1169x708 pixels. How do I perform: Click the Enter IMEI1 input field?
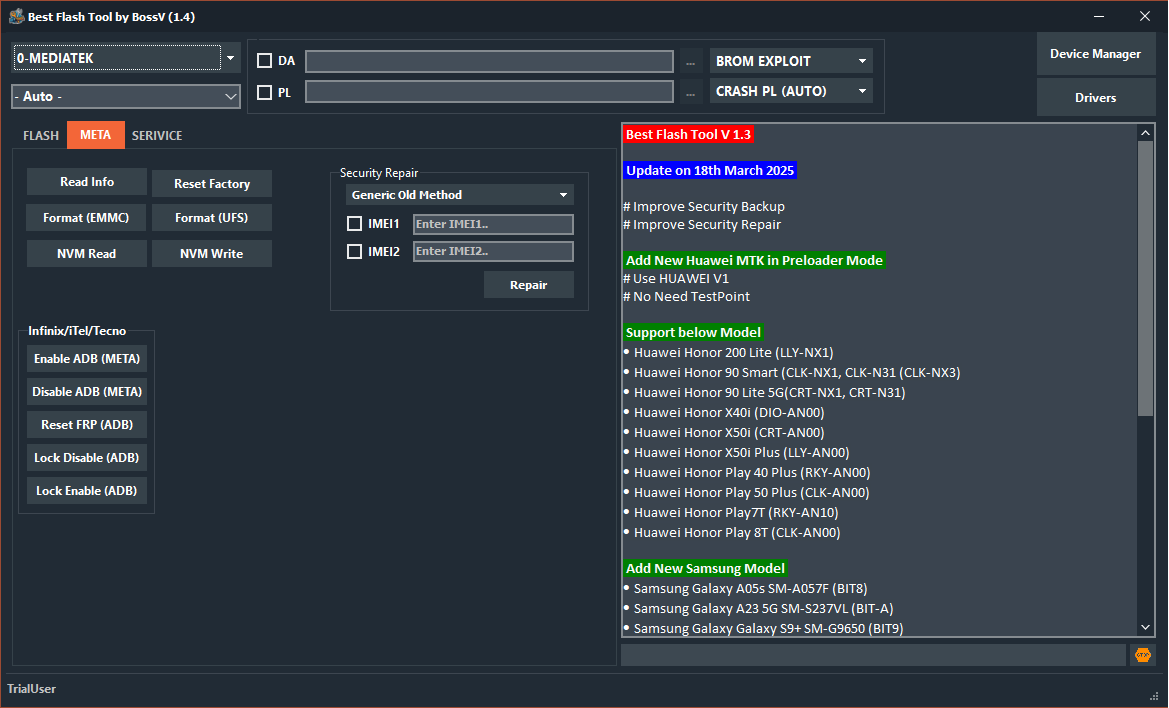point(494,224)
